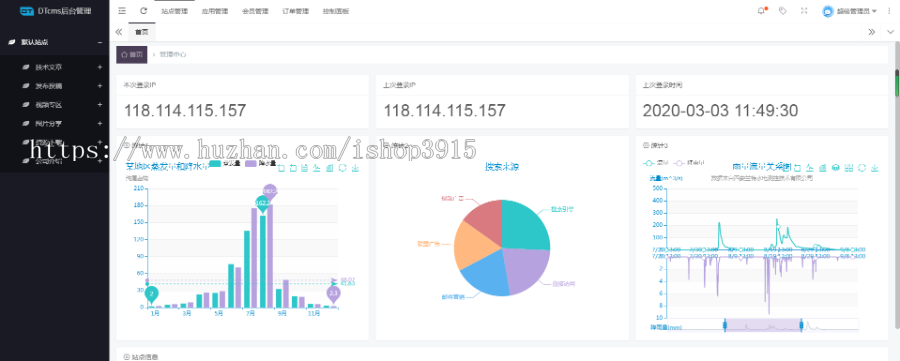Toggle 流量 legend in rainfall-flow chart
The width and height of the screenshot is (900, 361).
(x=655, y=163)
